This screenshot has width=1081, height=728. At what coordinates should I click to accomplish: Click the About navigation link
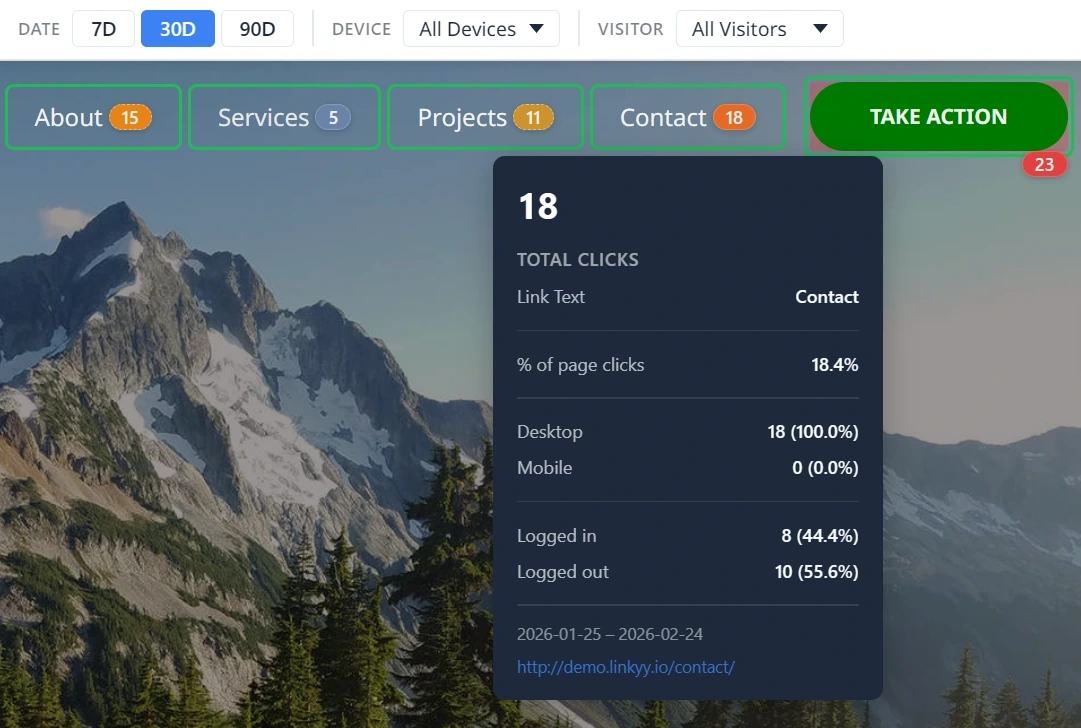coord(69,118)
